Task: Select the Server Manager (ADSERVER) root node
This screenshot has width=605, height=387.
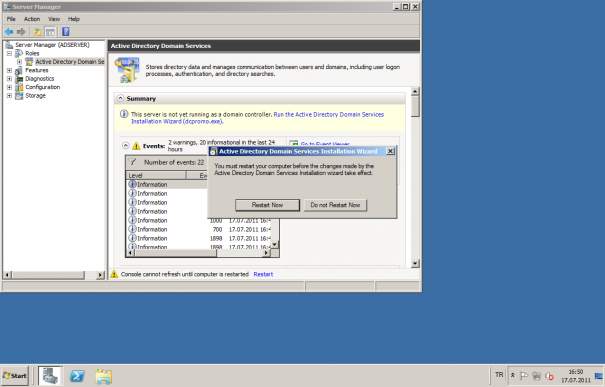Action: (x=52, y=45)
